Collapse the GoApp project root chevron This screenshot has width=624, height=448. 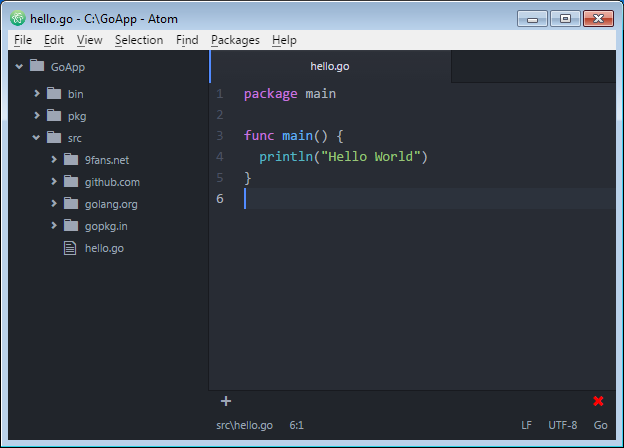coord(19,66)
